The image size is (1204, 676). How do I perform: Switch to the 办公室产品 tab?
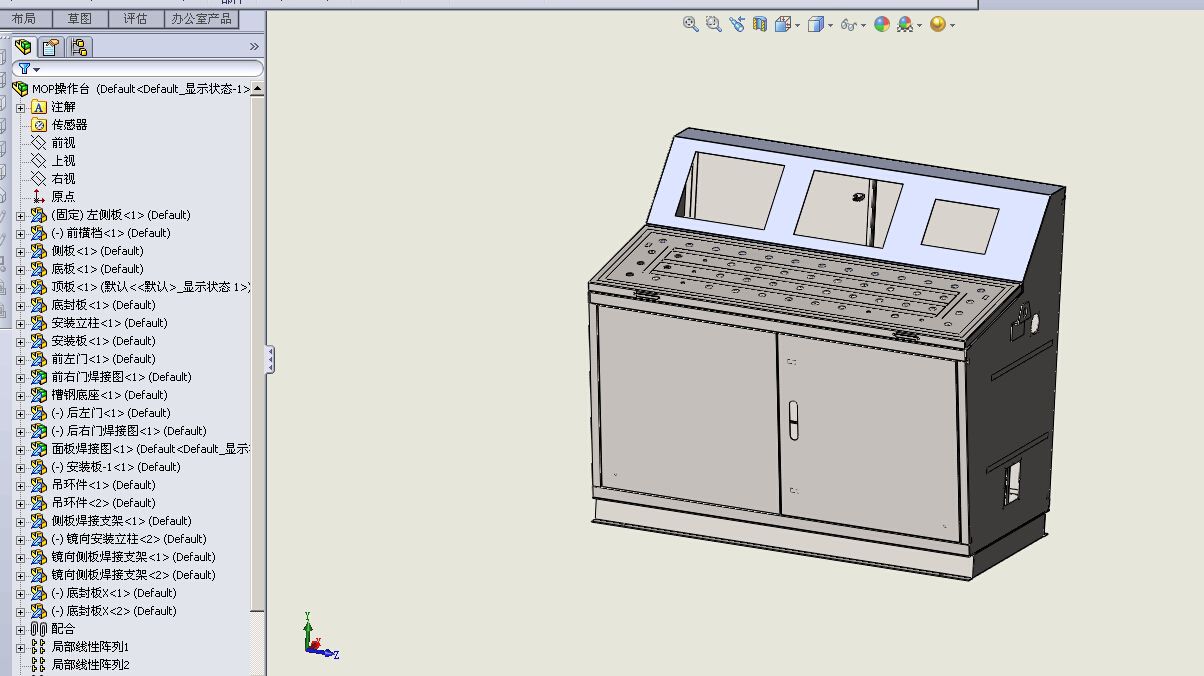pos(201,18)
